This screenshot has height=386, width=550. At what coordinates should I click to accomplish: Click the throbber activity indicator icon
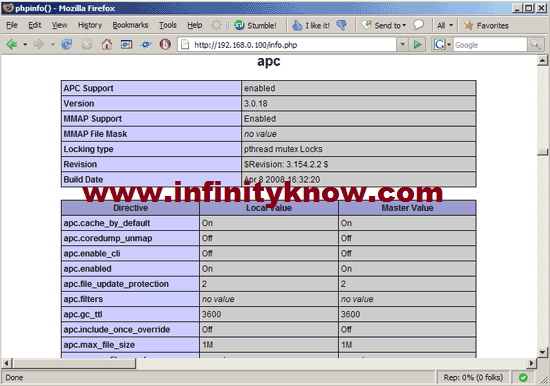[216, 25]
